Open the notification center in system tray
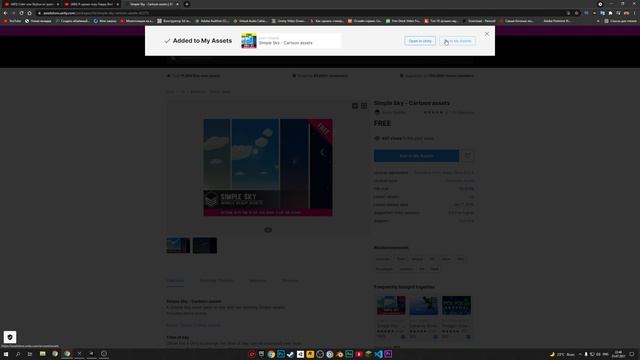 (x=631, y=354)
